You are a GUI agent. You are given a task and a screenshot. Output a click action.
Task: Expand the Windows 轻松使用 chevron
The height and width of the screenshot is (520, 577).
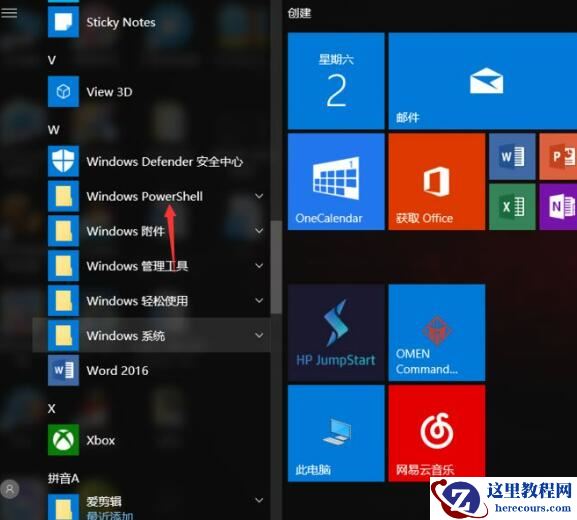click(x=259, y=301)
